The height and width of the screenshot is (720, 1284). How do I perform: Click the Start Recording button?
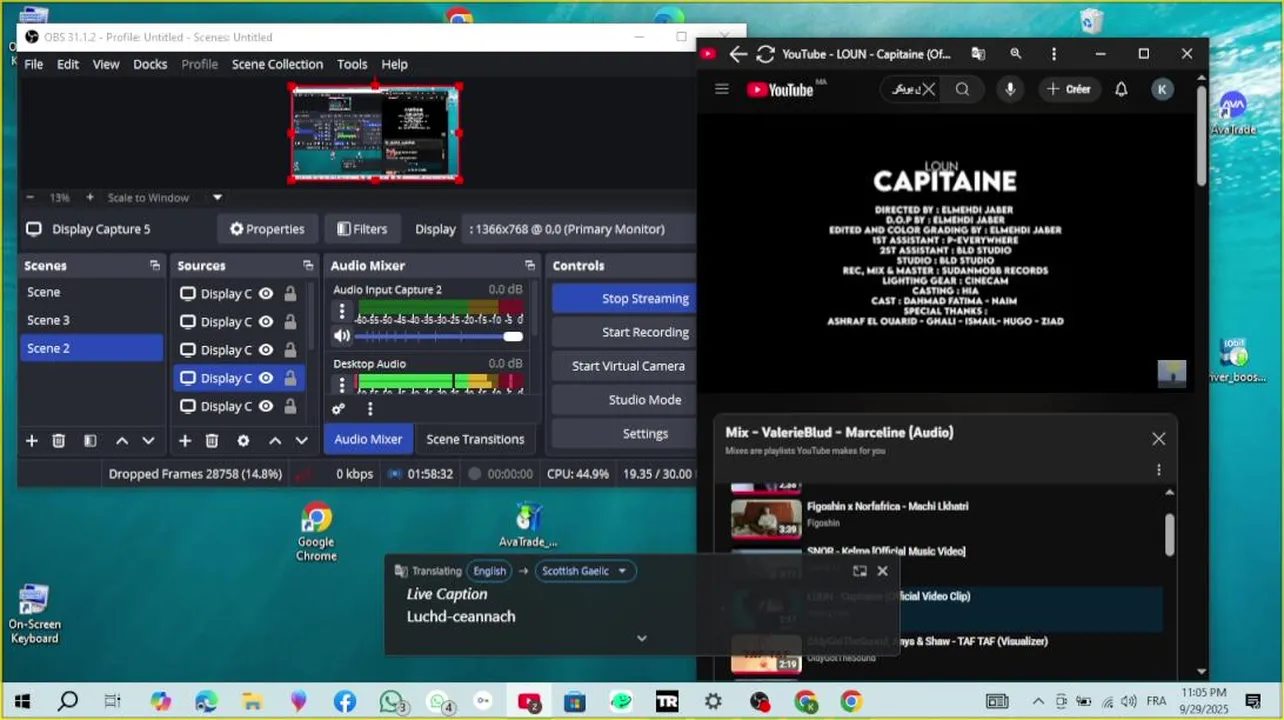click(624, 332)
